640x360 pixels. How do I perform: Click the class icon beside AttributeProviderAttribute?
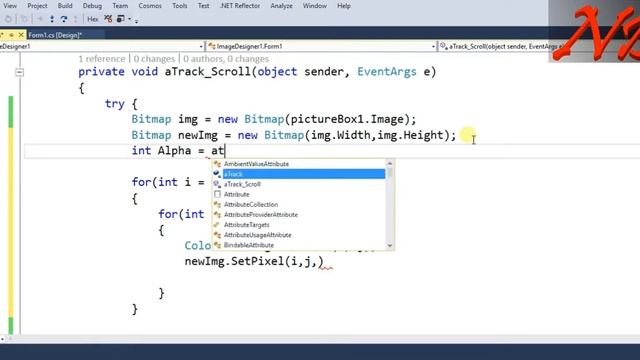pyautogui.click(x=217, y=215)
